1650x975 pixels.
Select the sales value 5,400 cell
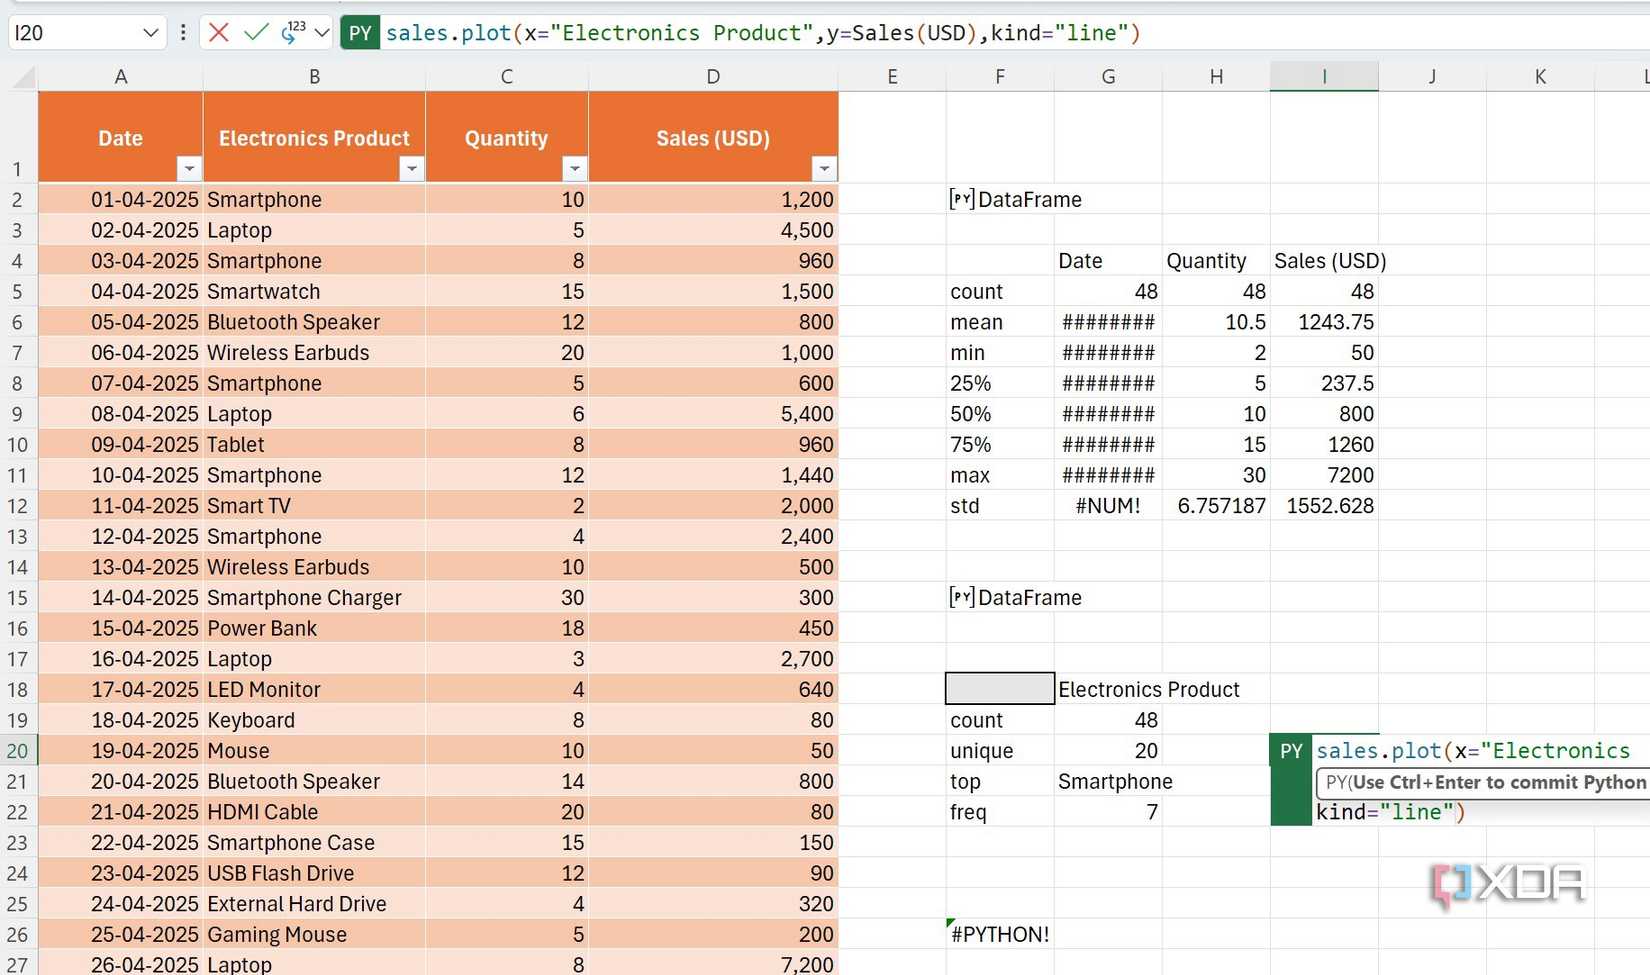[x=713, y=414]
